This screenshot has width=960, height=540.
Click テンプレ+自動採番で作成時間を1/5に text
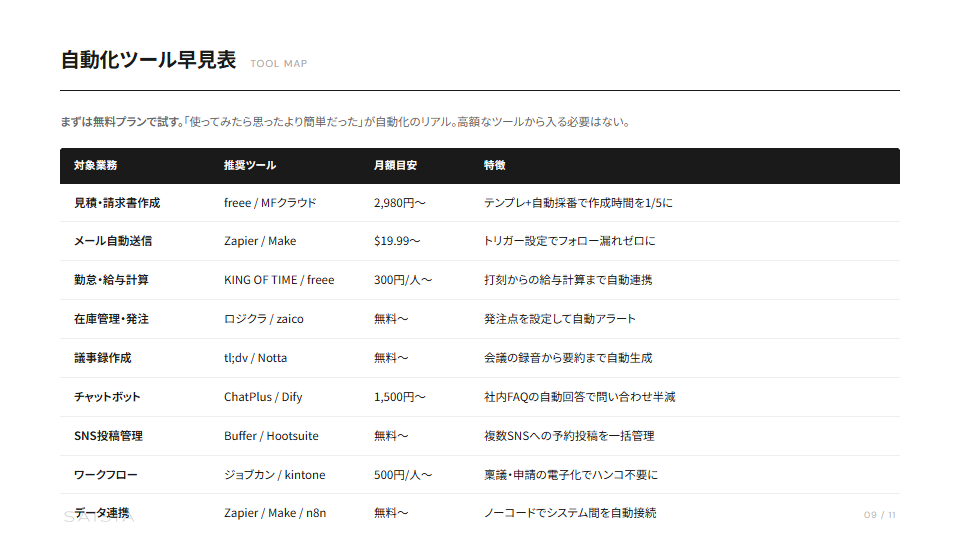click(x=578, y=203)
